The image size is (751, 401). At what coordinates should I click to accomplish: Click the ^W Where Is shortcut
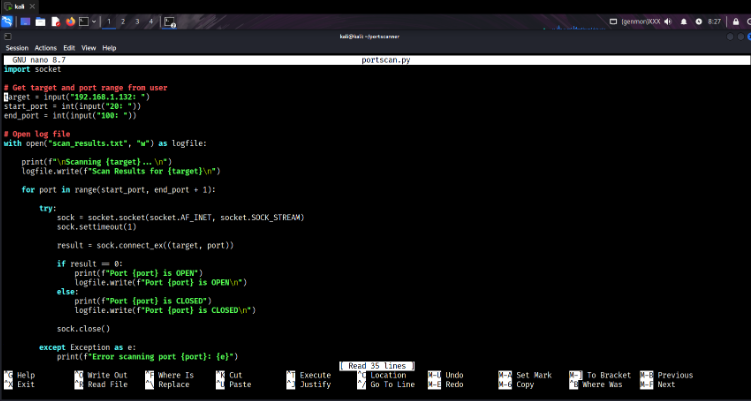click(169, 375)
